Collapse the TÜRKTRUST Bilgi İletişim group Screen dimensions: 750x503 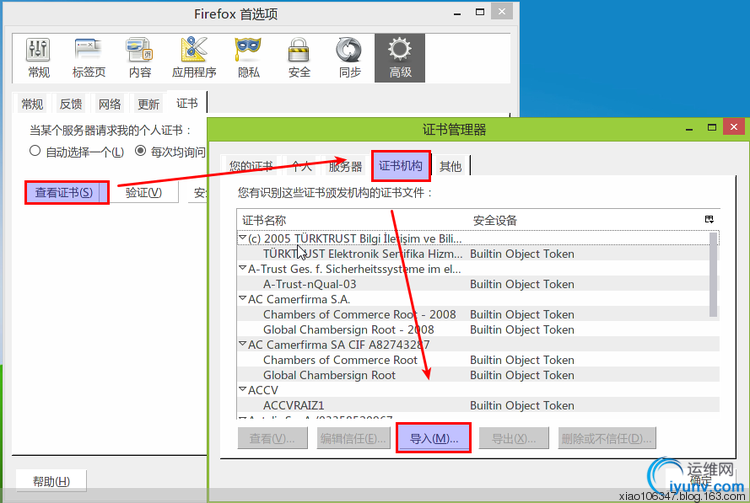pos(243,238)
